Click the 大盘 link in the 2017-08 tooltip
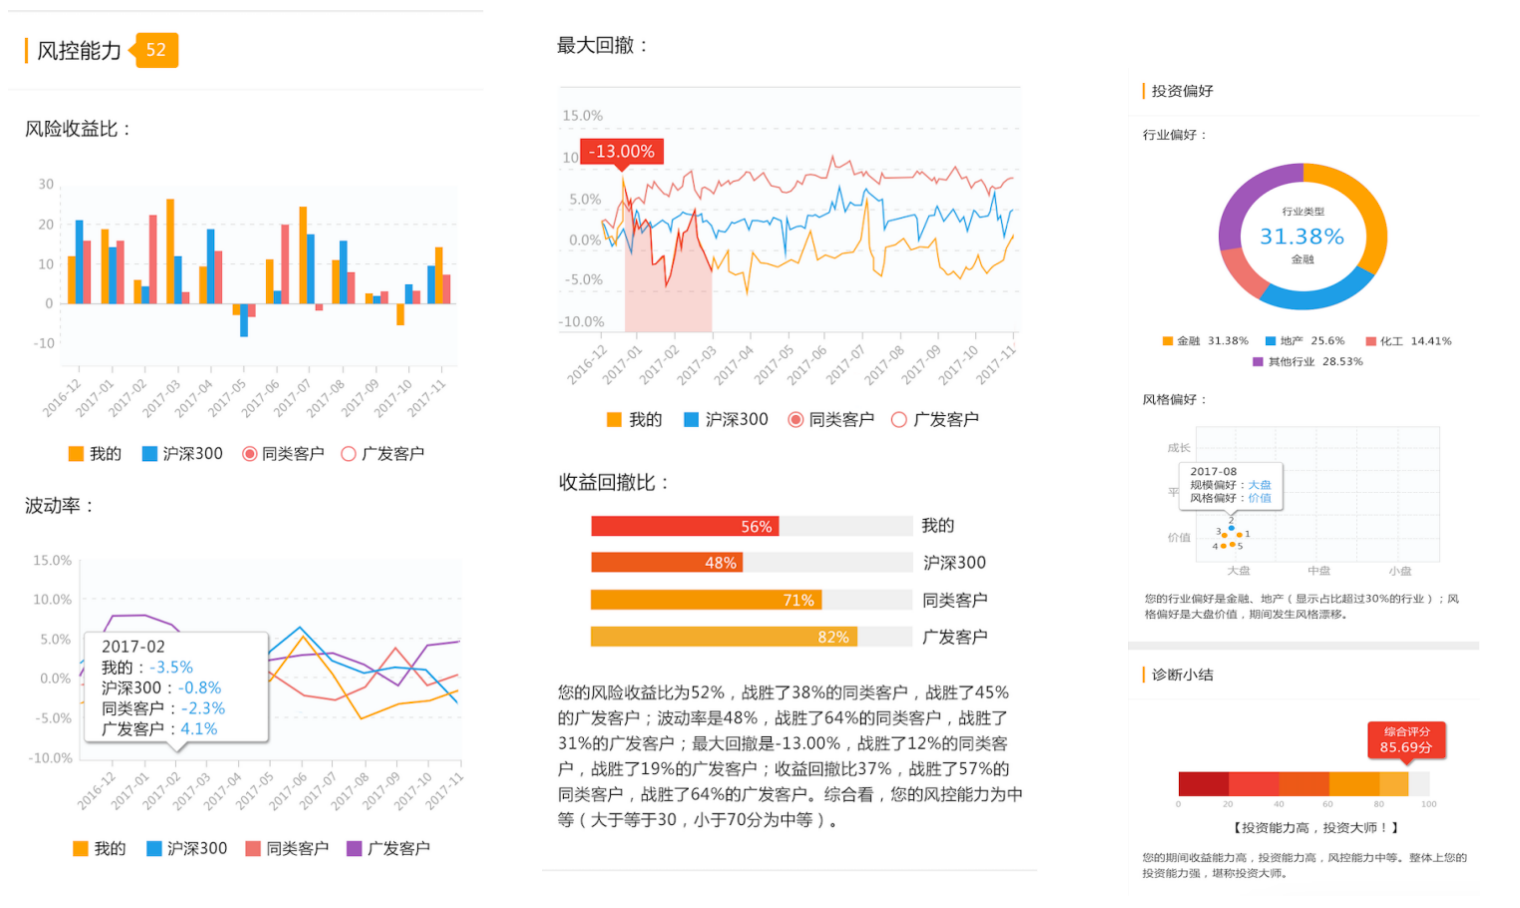The width and height of the screenshot is (1520, 908). (1258, 486)
